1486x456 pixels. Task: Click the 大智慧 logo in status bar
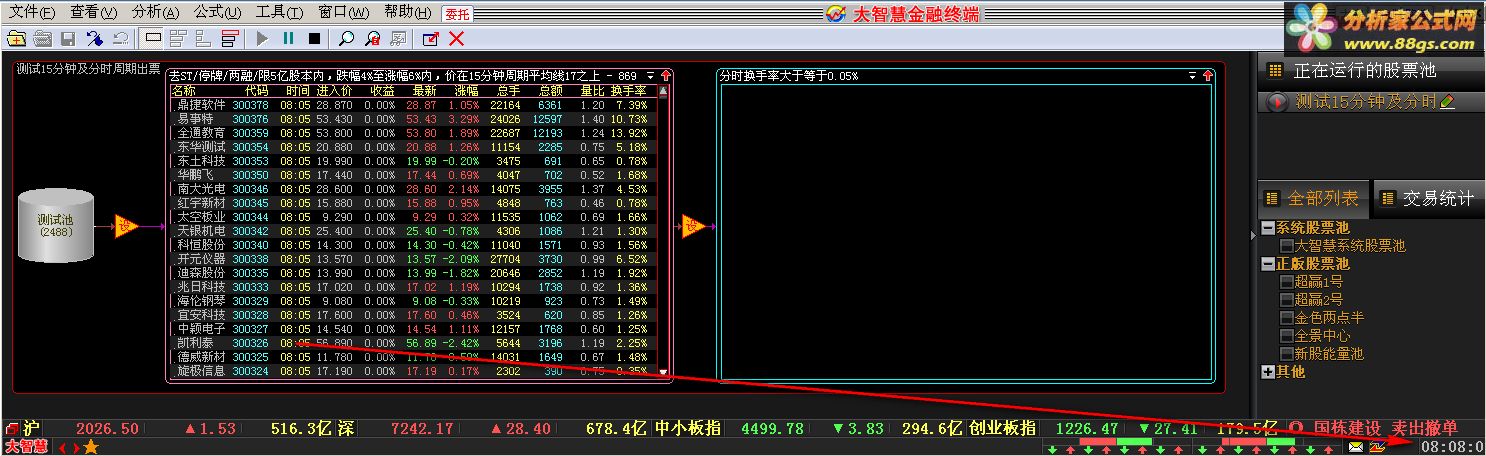tap(26, 446)
